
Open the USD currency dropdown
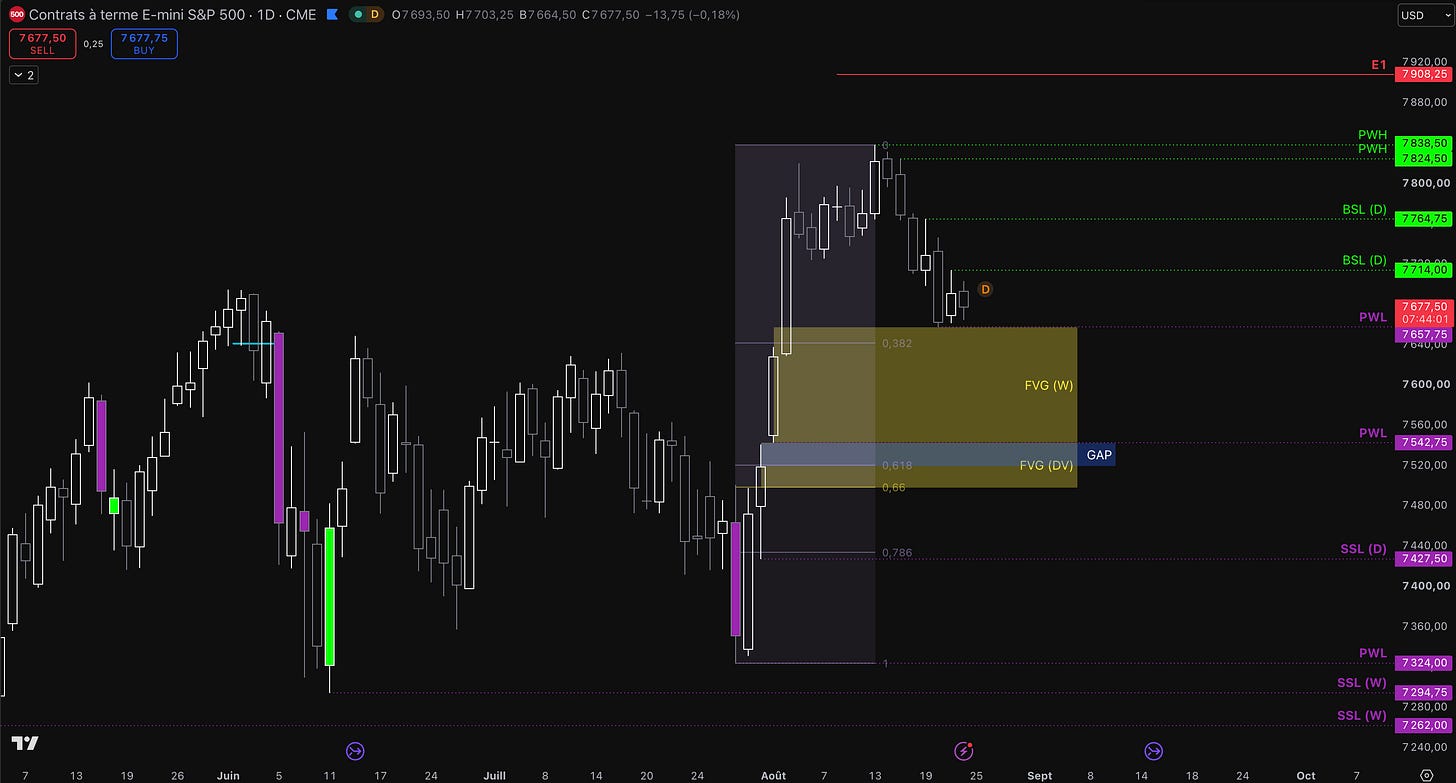click(1424, 15)
